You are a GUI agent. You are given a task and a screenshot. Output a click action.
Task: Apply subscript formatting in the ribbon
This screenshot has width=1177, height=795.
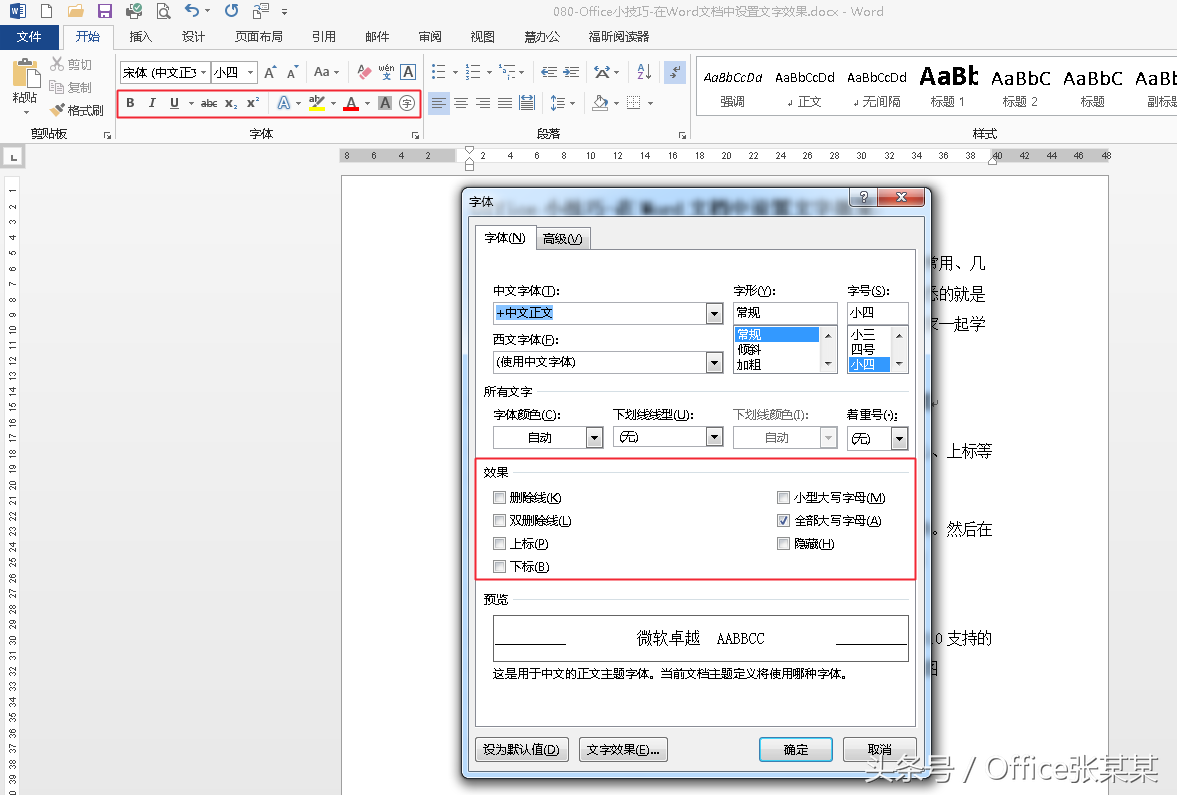click(x=231, y=103)
